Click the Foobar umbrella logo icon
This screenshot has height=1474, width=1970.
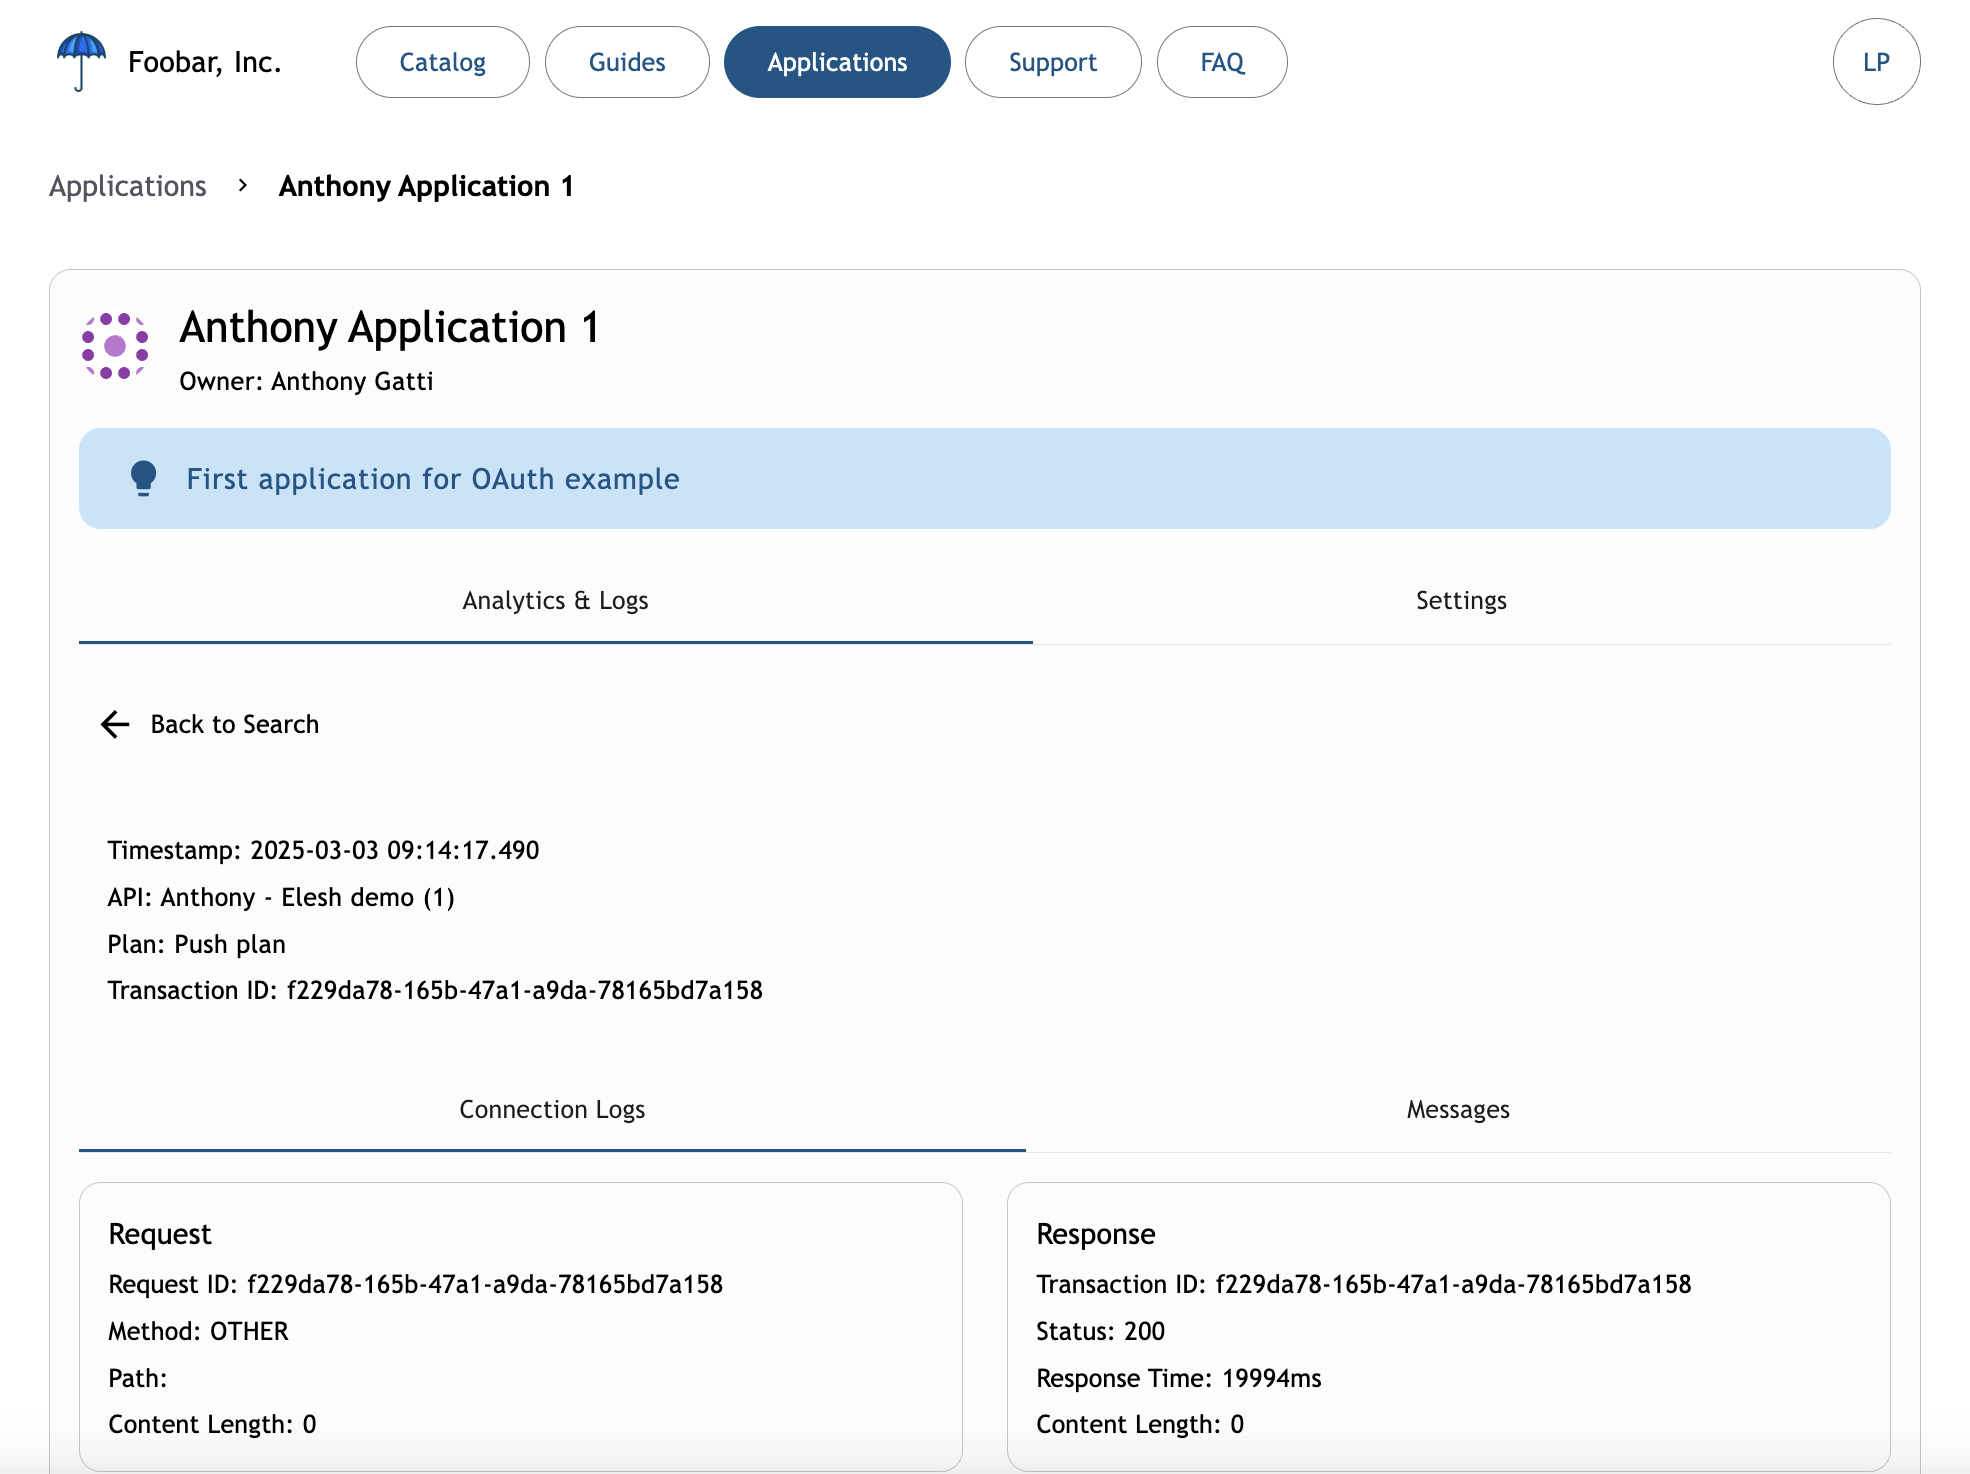(81, 60)
